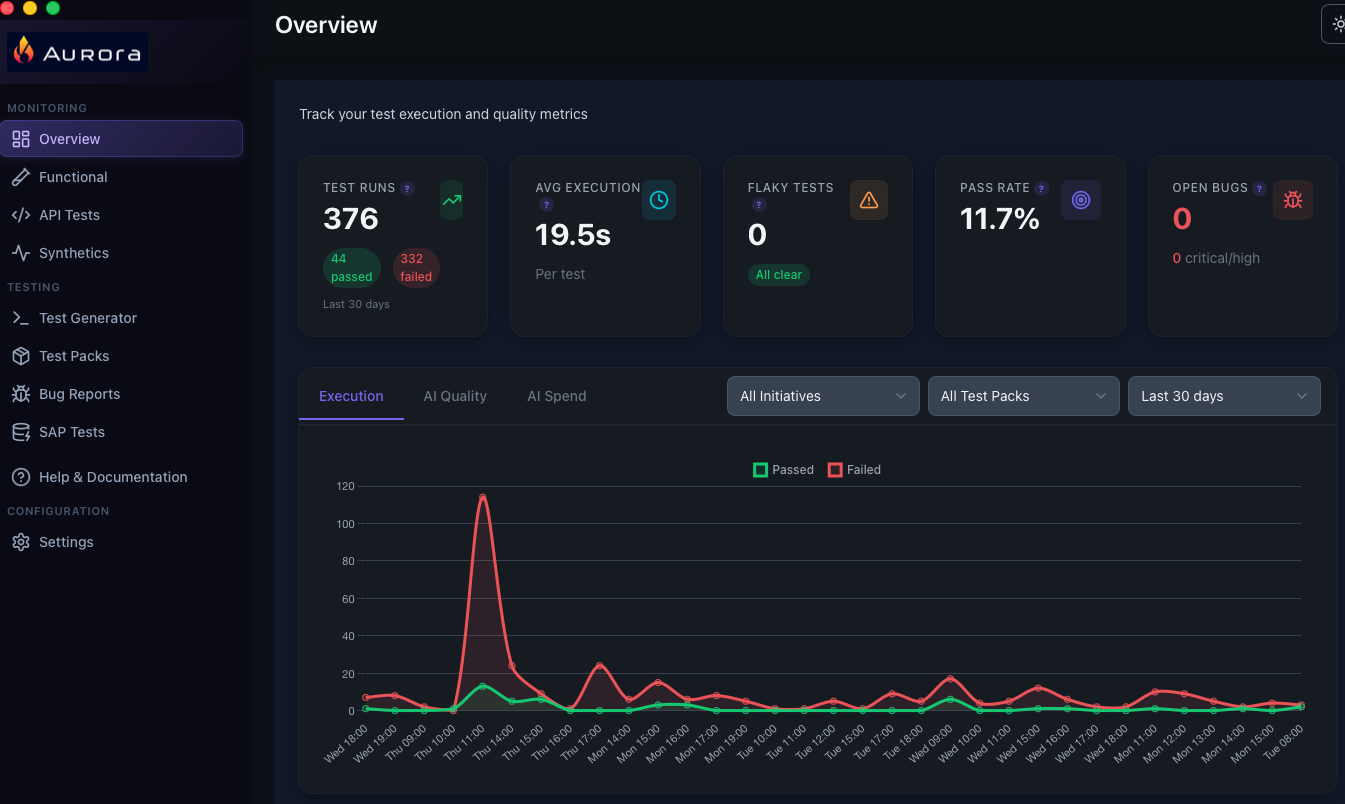The height and width of the screenshot is (804, 1345).
Task: Click the 11.7% pass rate value
Action: (1000, 219)
